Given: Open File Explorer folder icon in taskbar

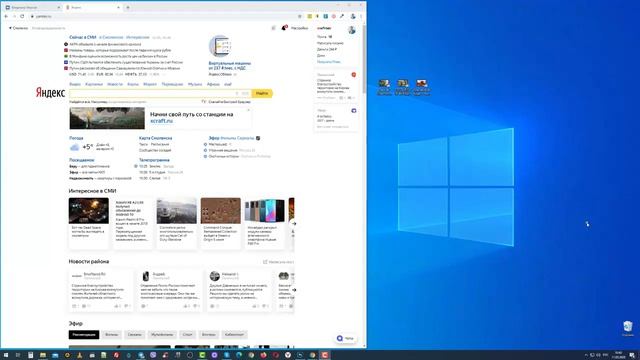Looking at the screenshot, I should pos(42,355).
